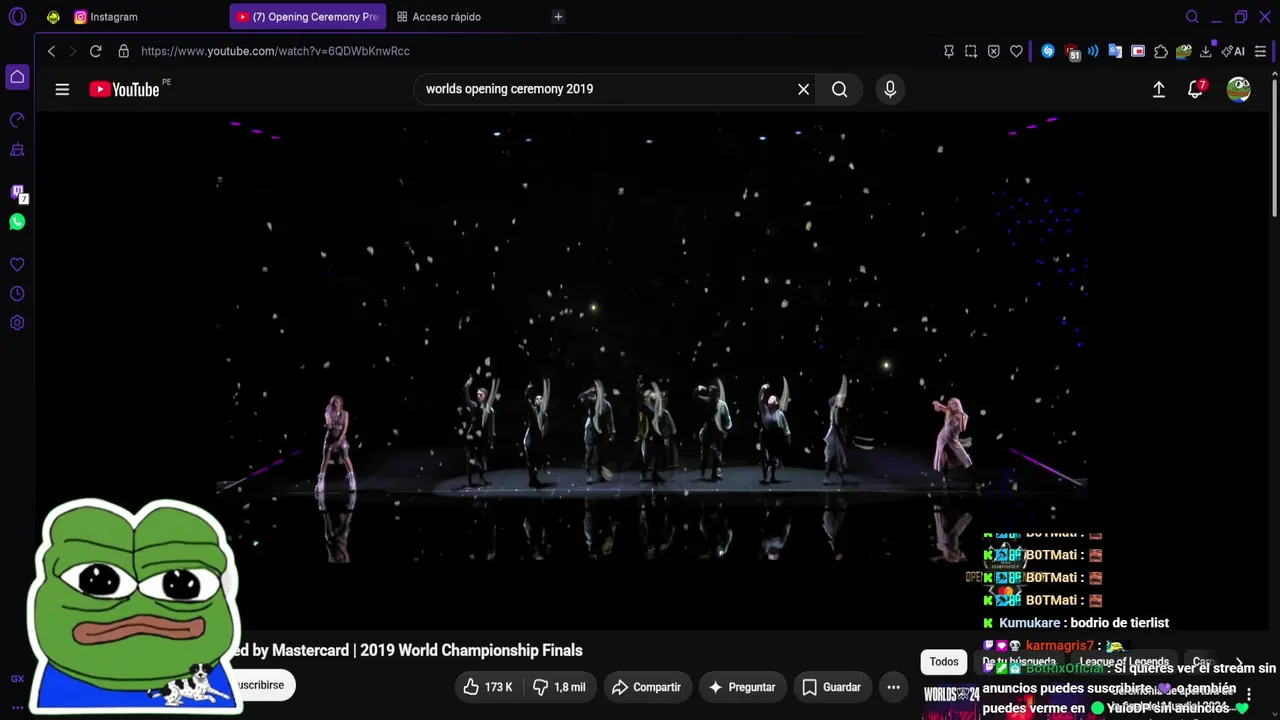Focus the address bar URL

point(275,51)
